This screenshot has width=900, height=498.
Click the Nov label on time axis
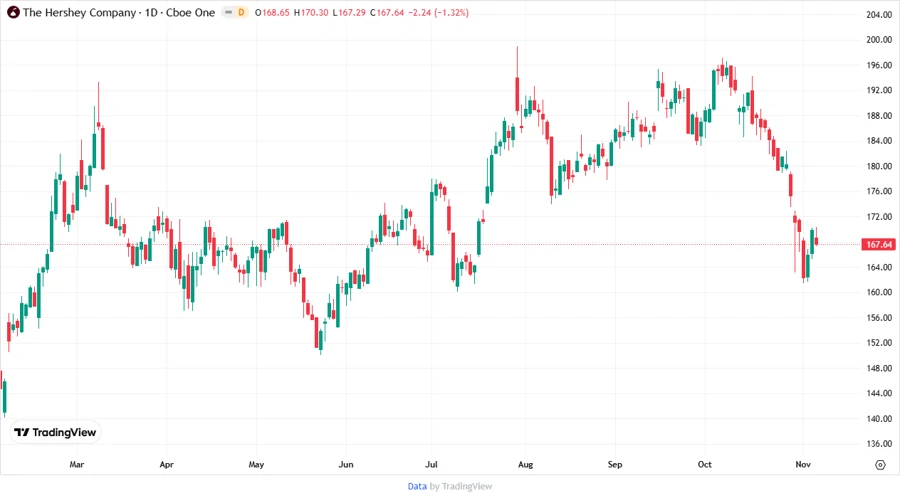point(803,464)
